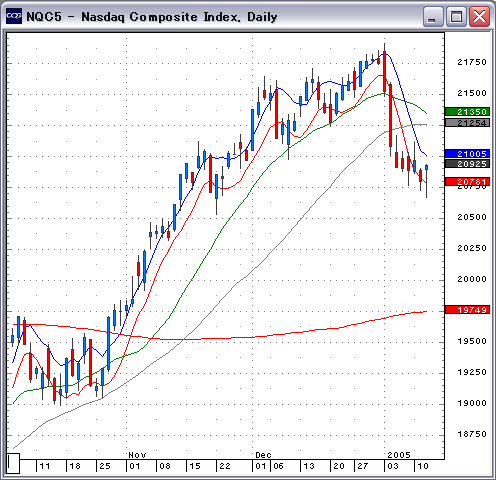Image resolution: width=496 pixels, height=480 pixels.
Task: Click the 22 date marker on time axis
Action: coord(225,466)
